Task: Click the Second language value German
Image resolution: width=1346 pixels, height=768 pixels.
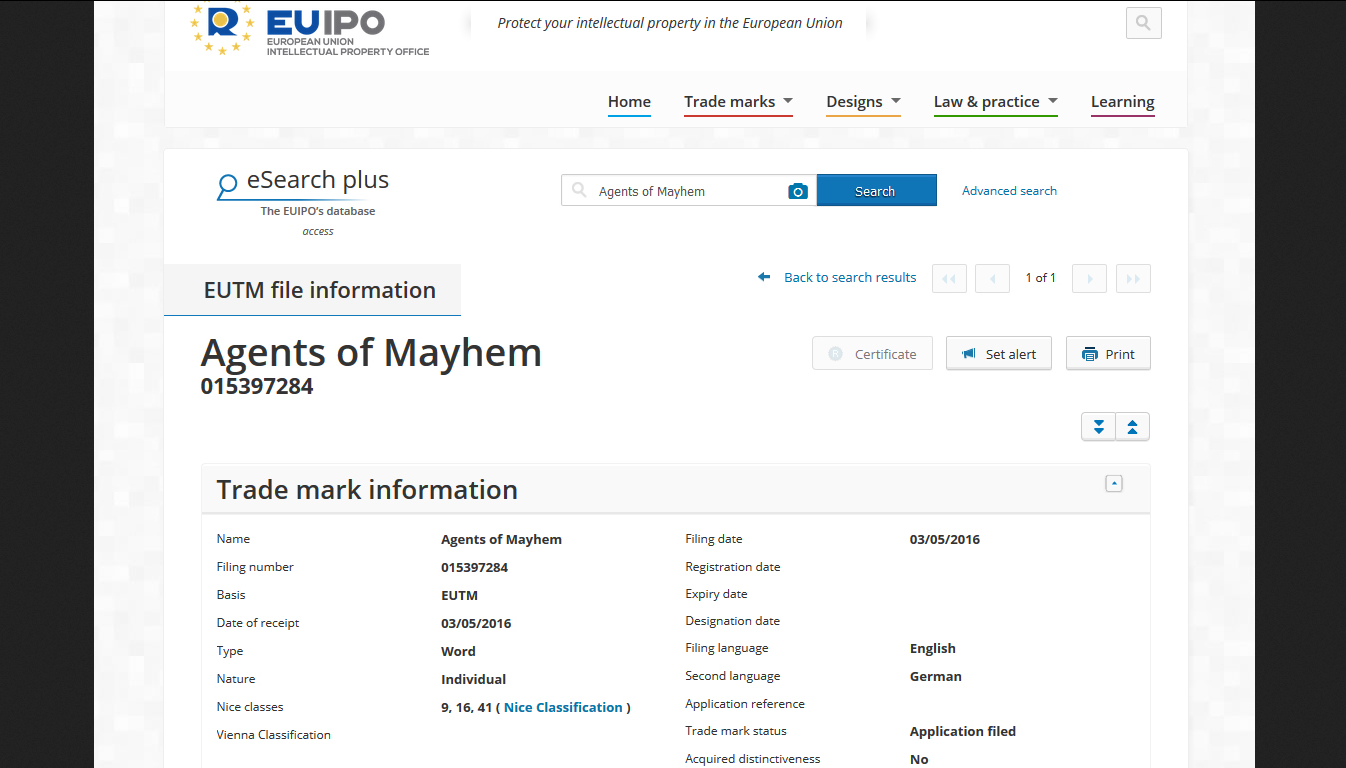Action: click(935, 676)
